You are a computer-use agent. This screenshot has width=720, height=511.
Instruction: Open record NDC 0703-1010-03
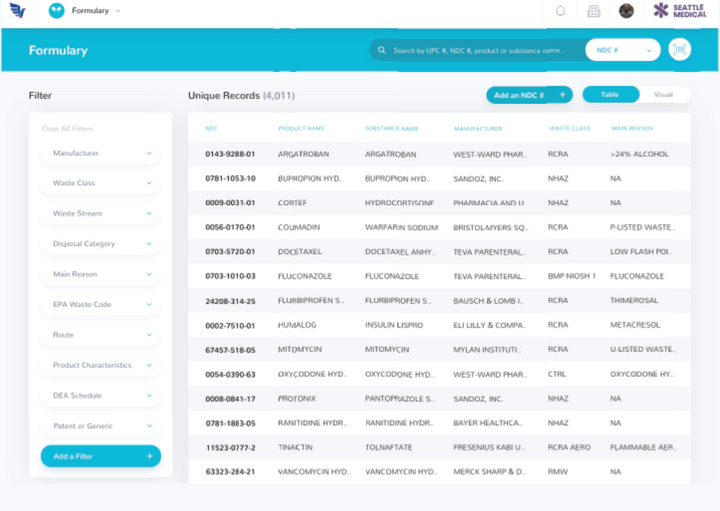(x=230, y=276)
